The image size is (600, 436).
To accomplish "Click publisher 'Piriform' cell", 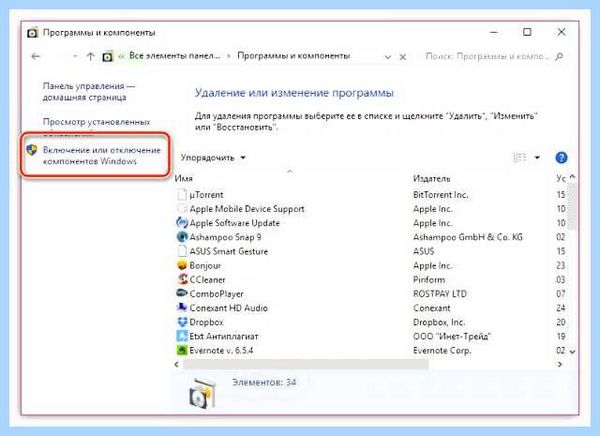I will coord(429,280).
